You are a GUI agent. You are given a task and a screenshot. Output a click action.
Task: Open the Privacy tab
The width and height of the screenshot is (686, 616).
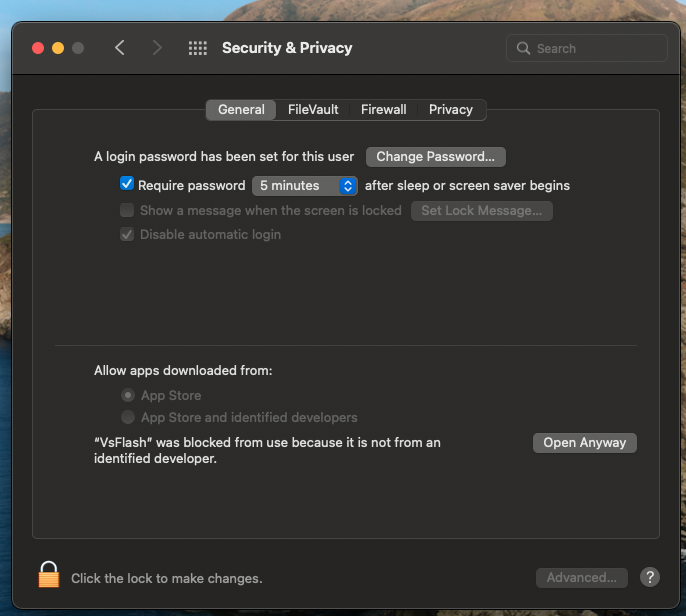(x=451, y=109)
